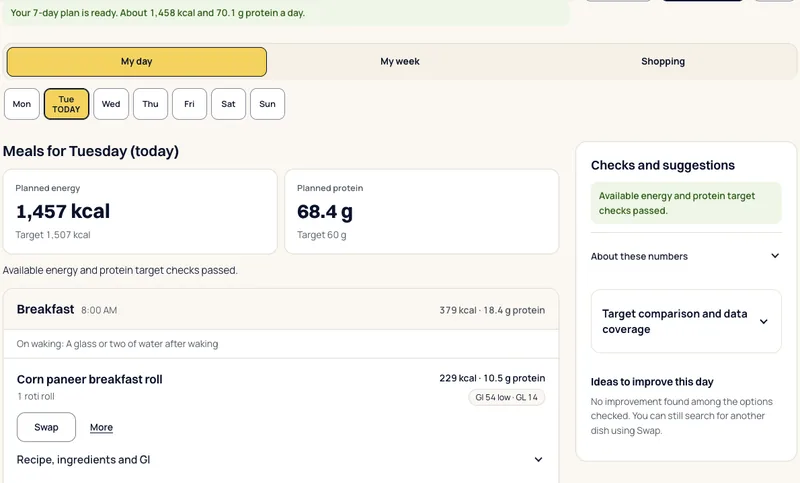This screenshot has height=483, width=800.
Task: Click 379 kcal · 18.4 g protein summary
Action: [492, 310]
